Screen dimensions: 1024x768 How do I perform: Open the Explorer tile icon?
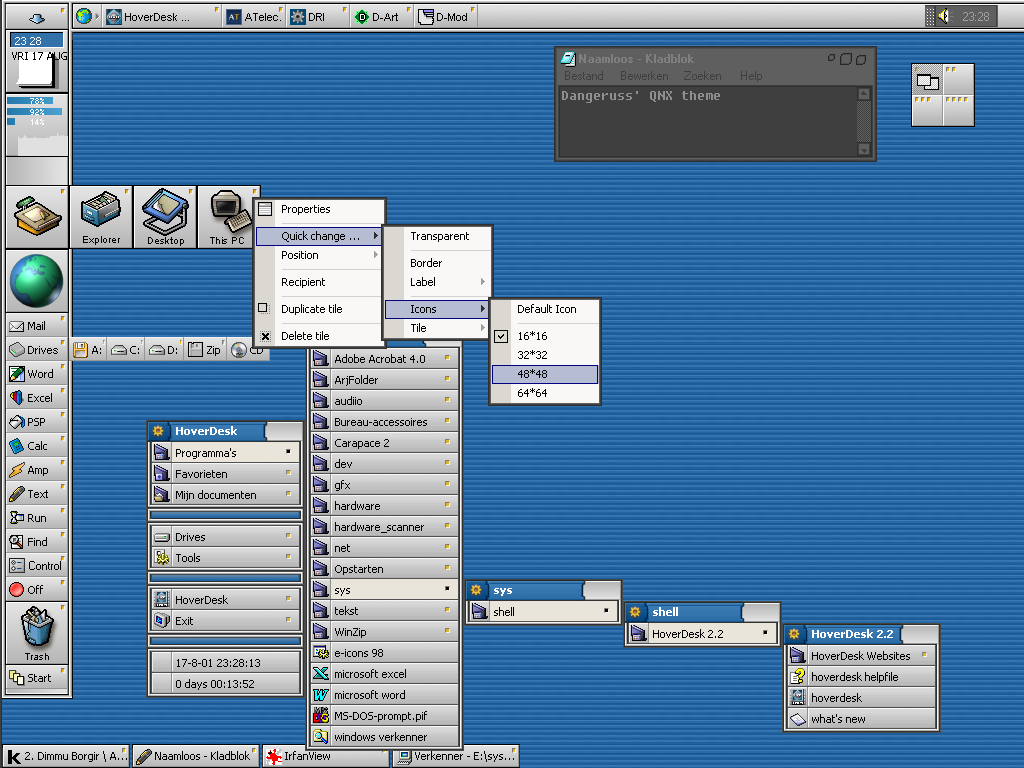[x=101, y=213]
